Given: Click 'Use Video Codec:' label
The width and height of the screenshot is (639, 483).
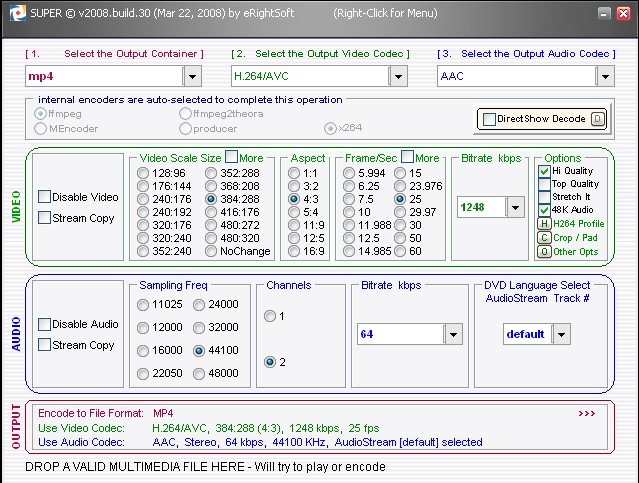Looking at the screenshot, I should pos(82,428).
